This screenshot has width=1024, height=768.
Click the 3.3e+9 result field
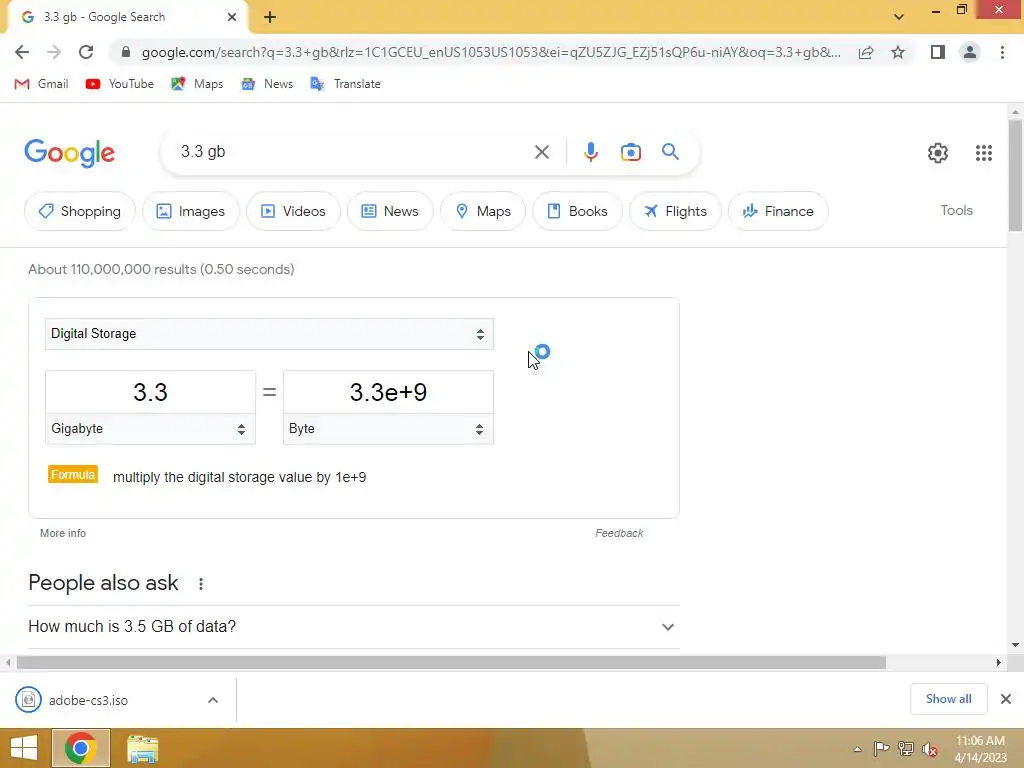[388, 392]
